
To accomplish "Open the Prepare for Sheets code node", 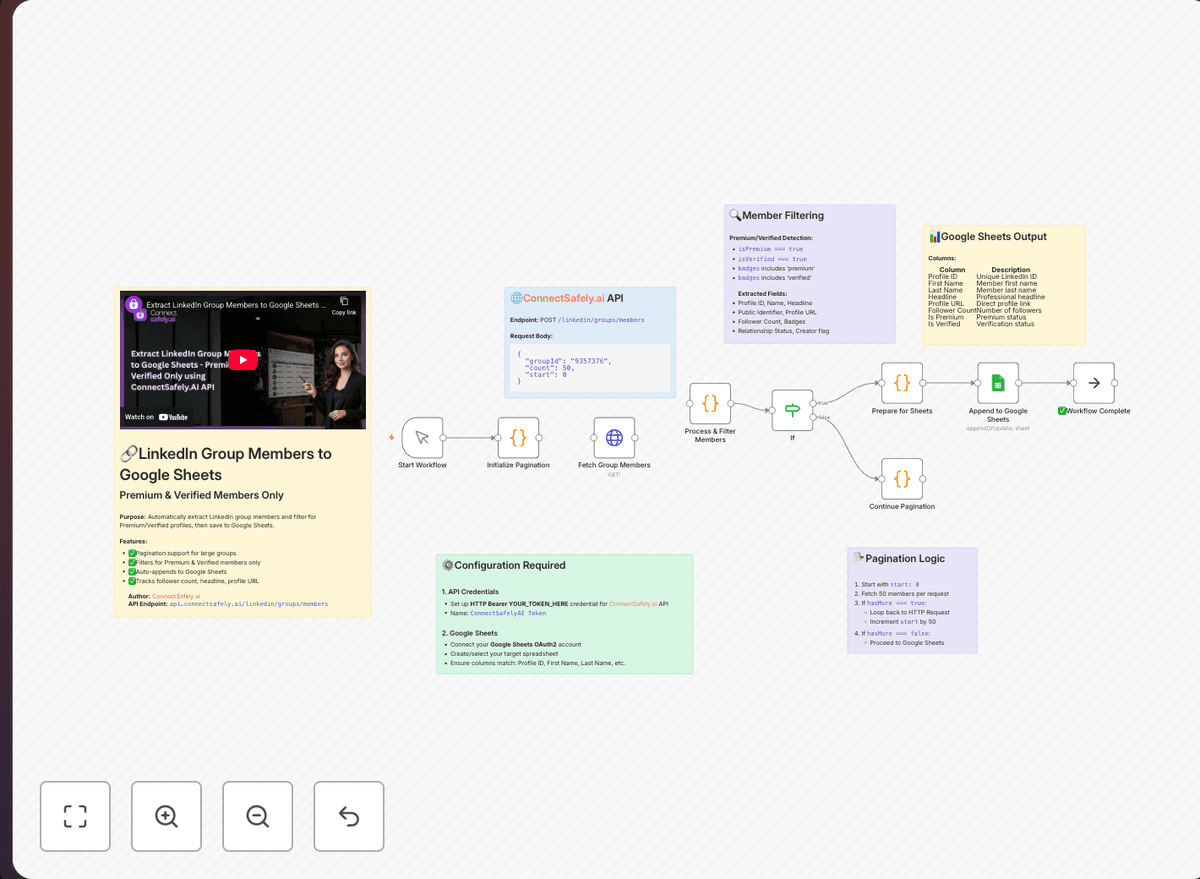I will 901,381.
